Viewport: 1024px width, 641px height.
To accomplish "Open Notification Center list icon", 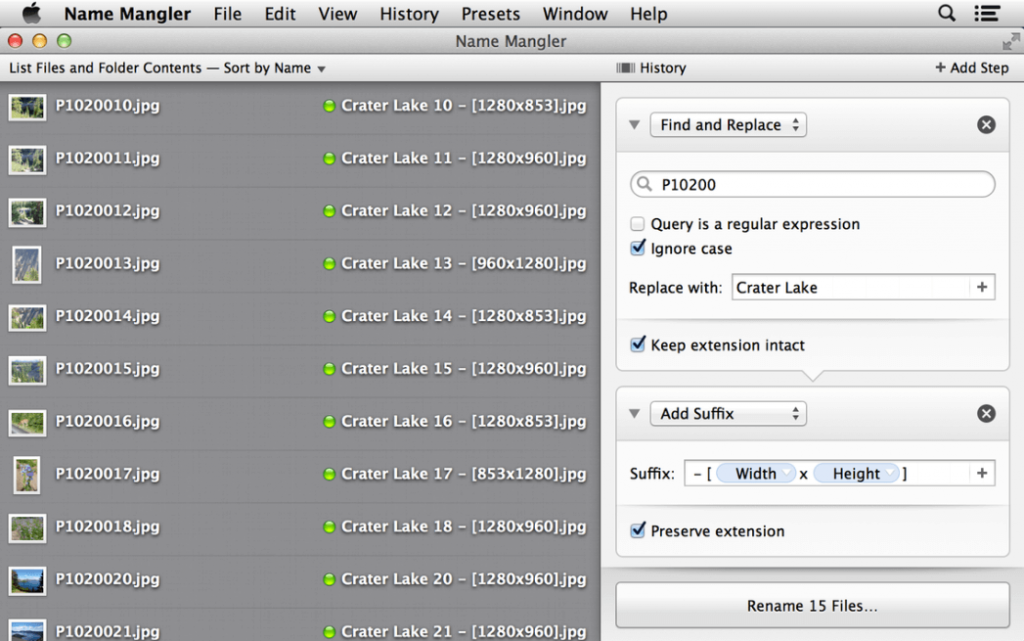I will 988,14.
